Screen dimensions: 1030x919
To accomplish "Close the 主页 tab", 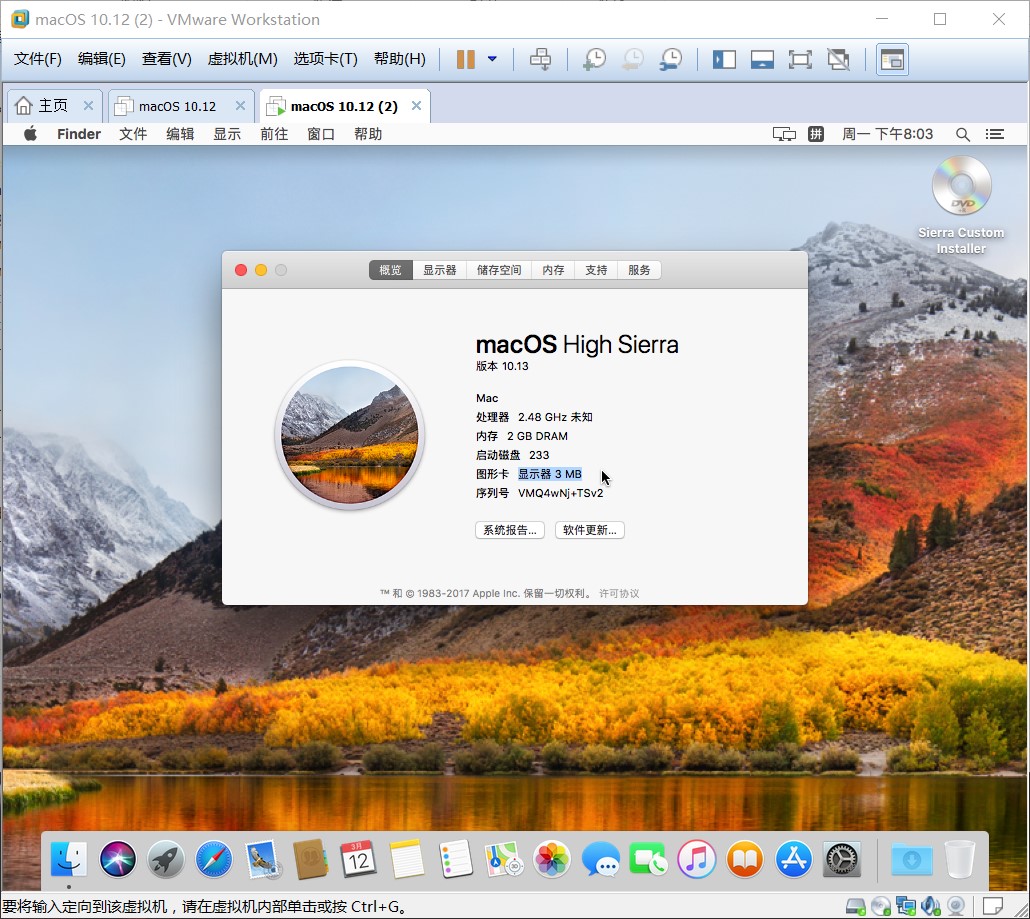I will [x=89, y=106].
